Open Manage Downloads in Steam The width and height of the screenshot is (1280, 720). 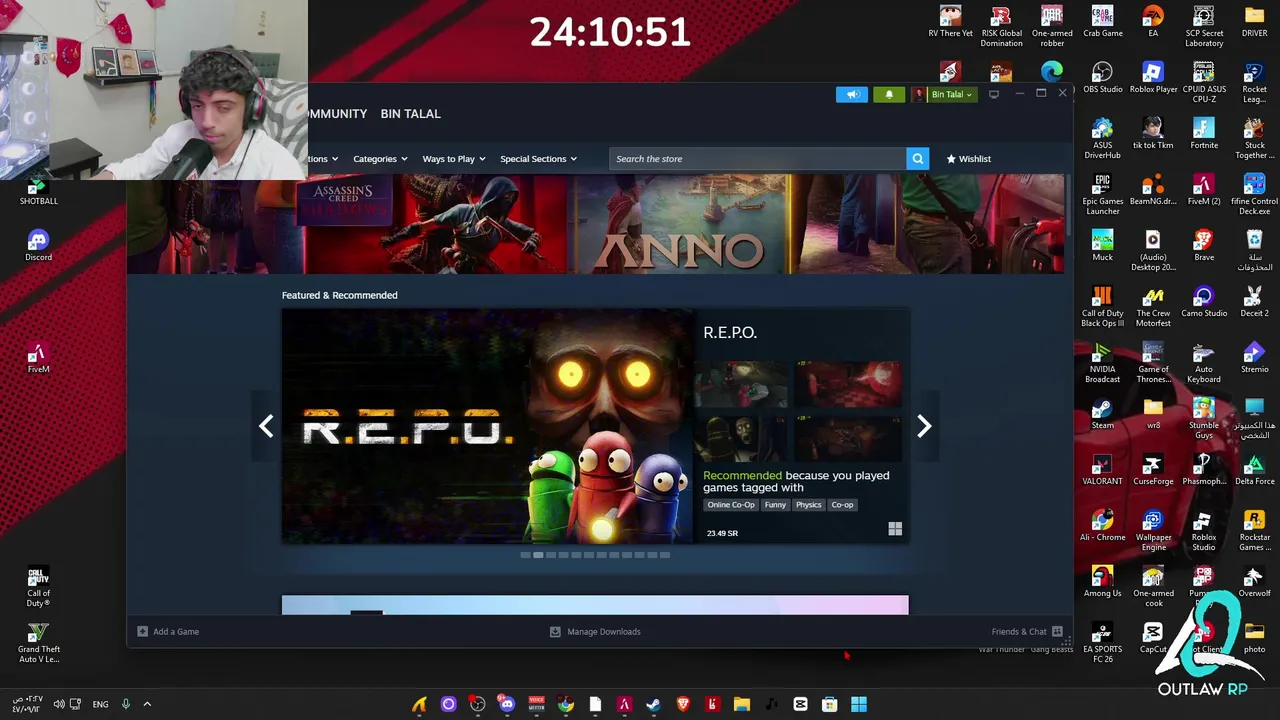595,632
